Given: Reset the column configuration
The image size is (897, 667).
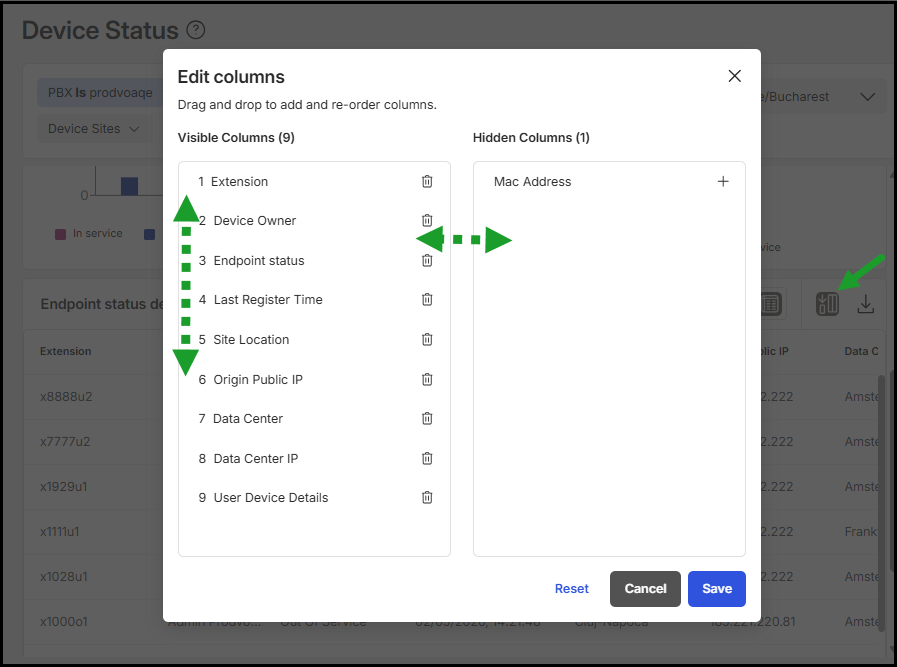Looking at the screenshot, I should [572, 589].
